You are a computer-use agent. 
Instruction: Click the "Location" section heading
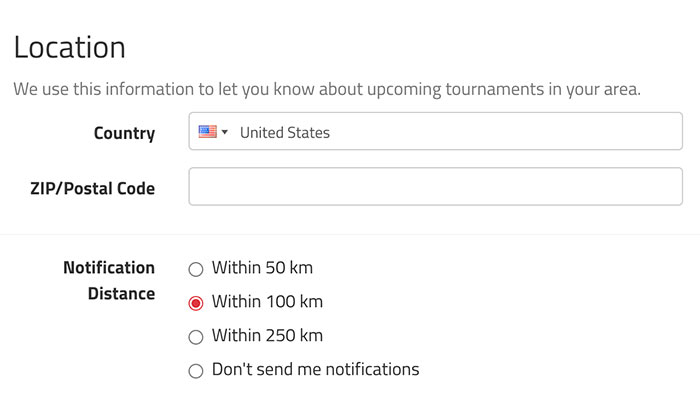click(x=70, y=47)
